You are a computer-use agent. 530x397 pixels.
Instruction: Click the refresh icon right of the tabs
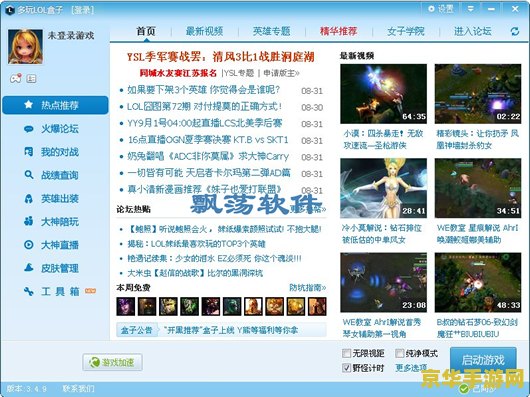click(515, 31)
